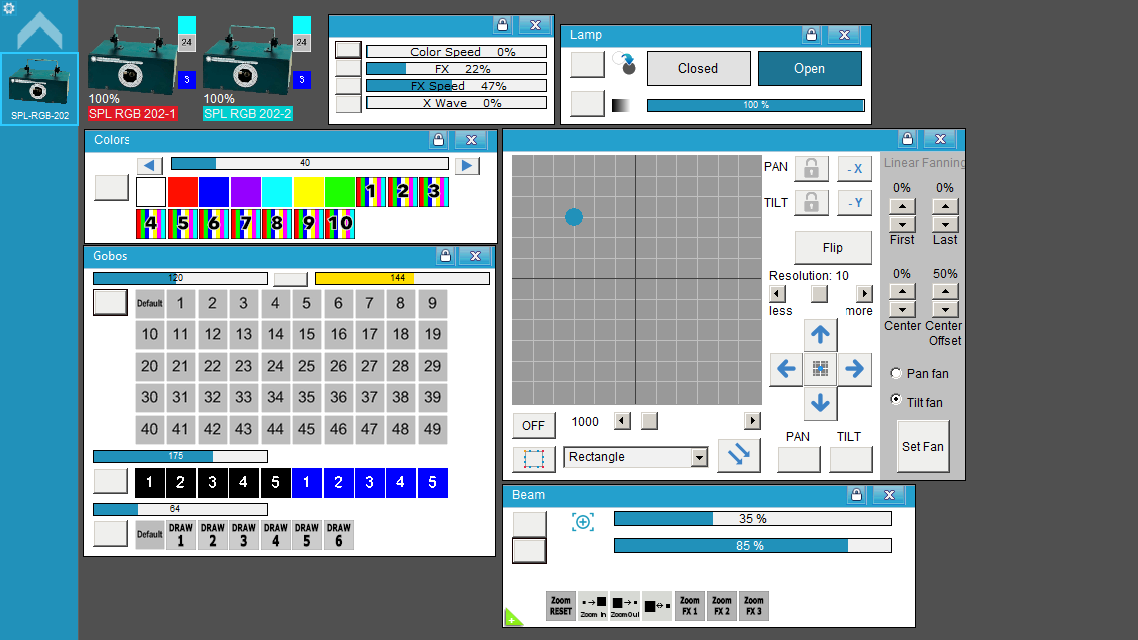Click the Zoom FX 3 button

click(x=753, y=605)
